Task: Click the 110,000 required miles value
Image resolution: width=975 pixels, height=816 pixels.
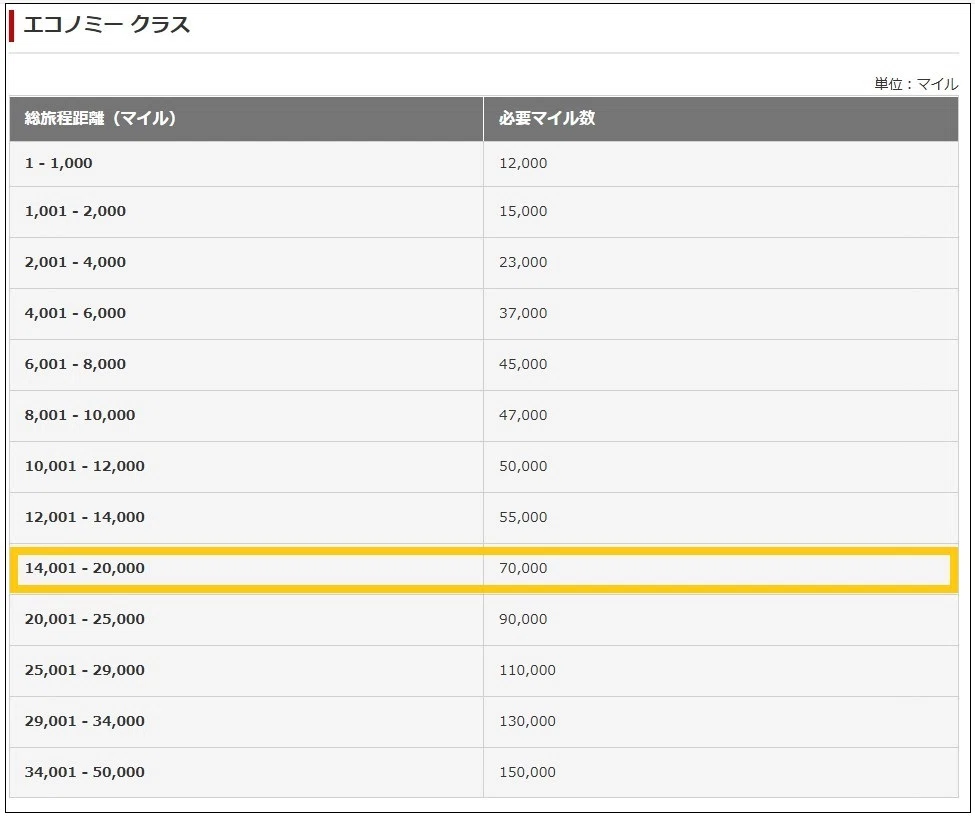Action: click(x=527, y=670)
